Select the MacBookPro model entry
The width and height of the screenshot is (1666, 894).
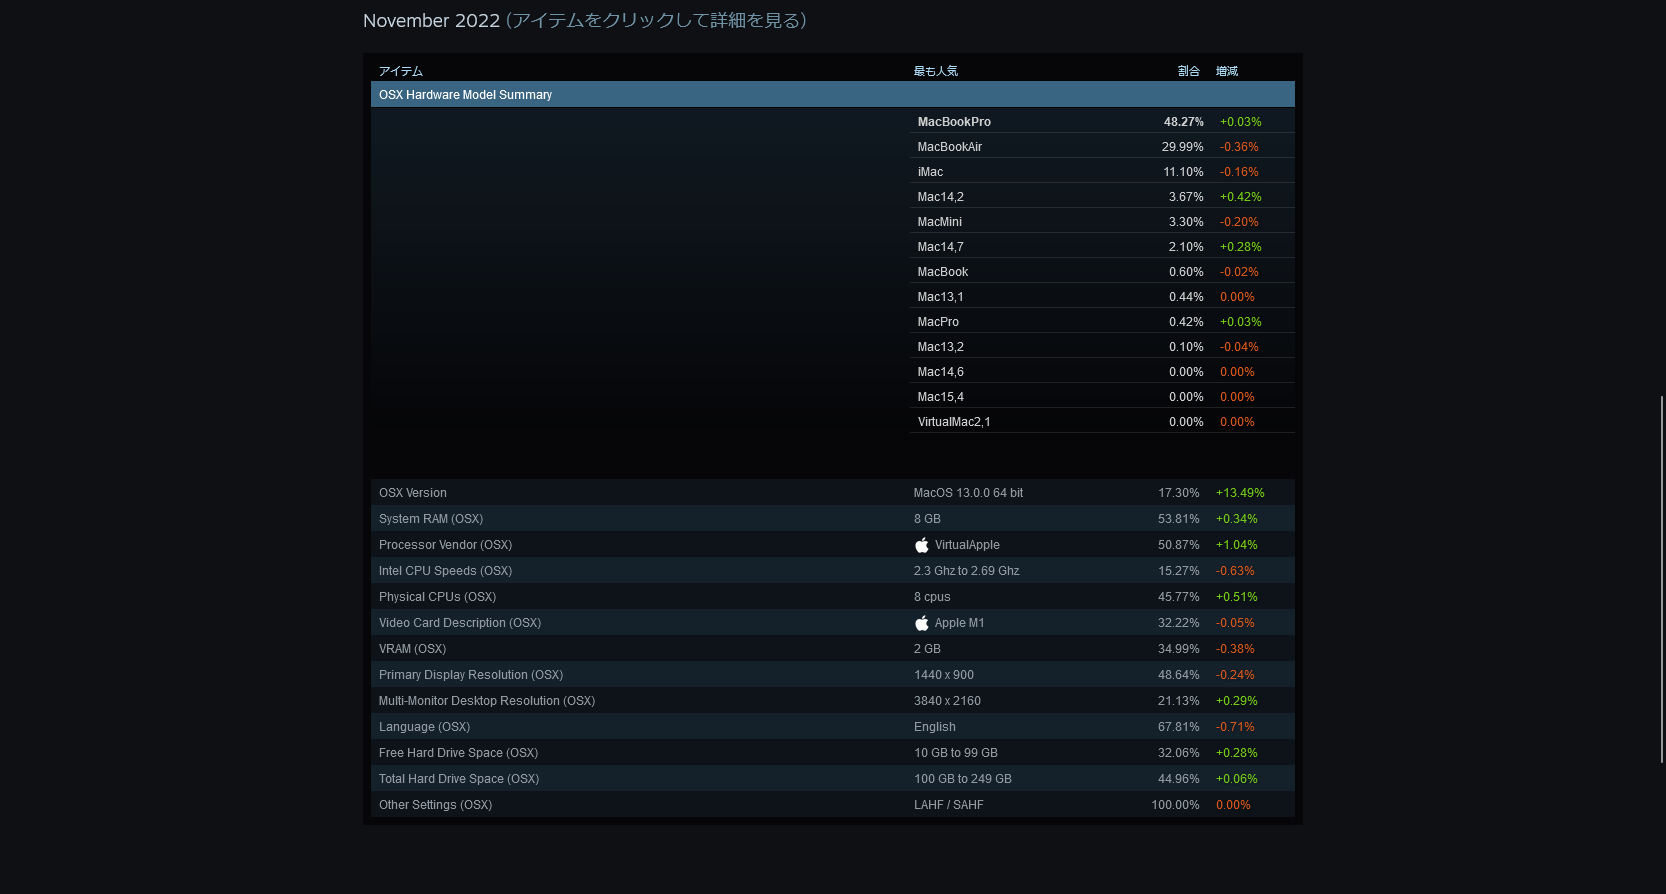pyautogui.click(x=1102, y=122)
